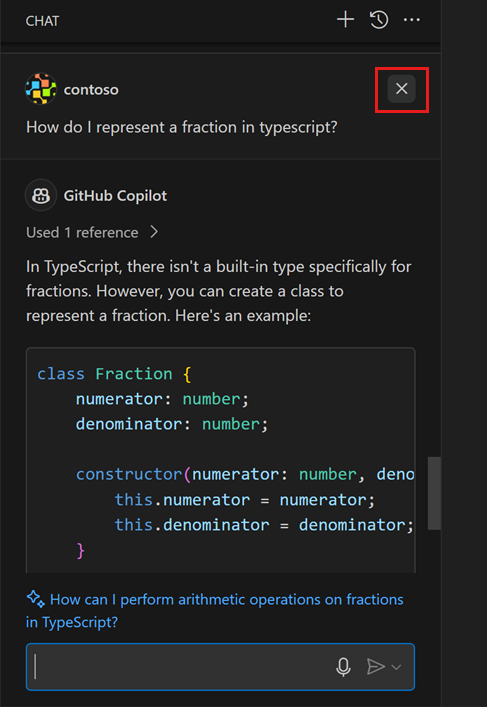The height and width of the screenshot is (707, 487).
Task: Open suggested follow-up about arithmetic operations on fractions
Action: click(x=215, y=611)
